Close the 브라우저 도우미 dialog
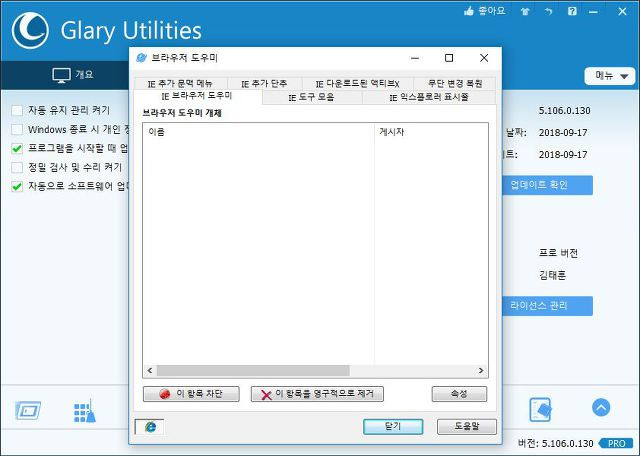 coord(484,58)
